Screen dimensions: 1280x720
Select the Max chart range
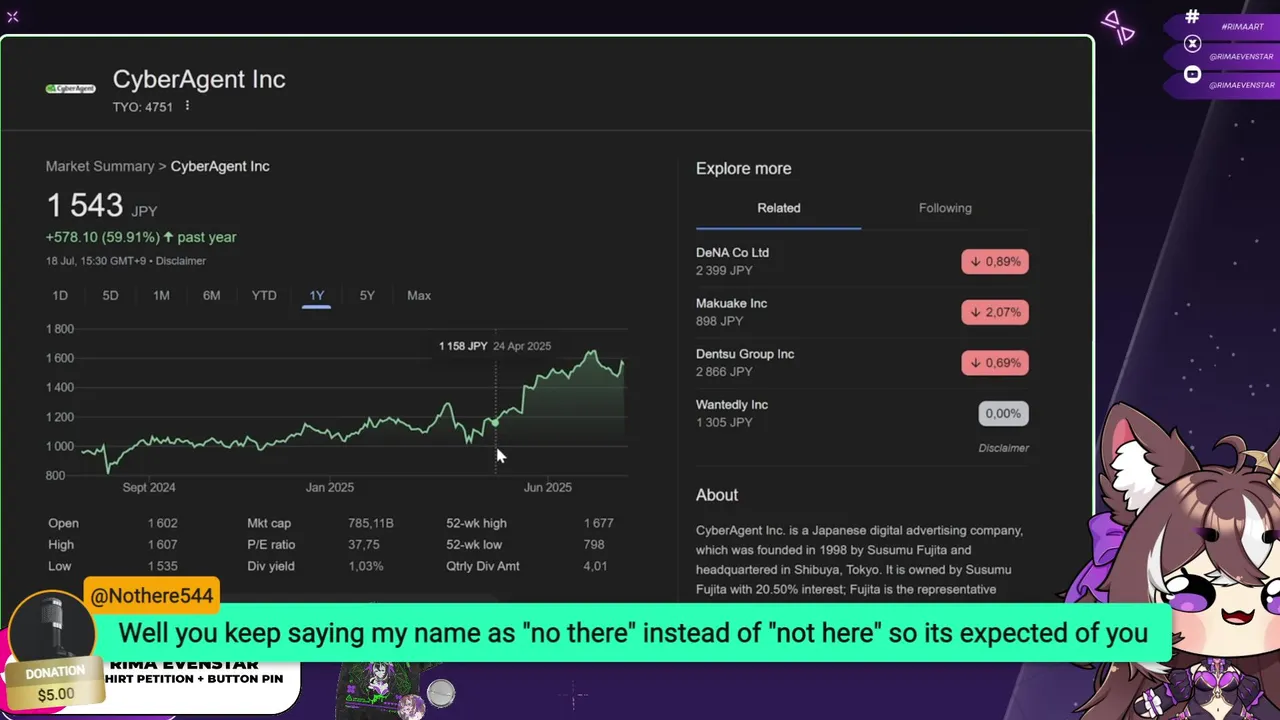pos(419,295)
